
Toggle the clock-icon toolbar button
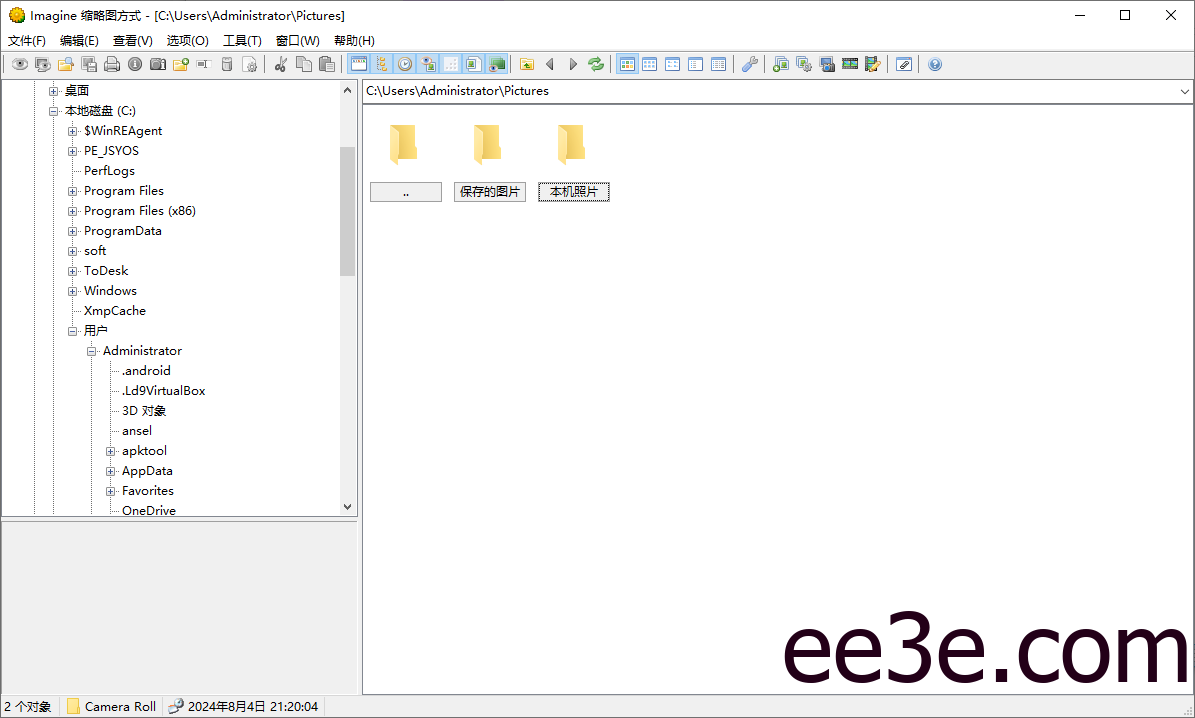tap(405, 65)
